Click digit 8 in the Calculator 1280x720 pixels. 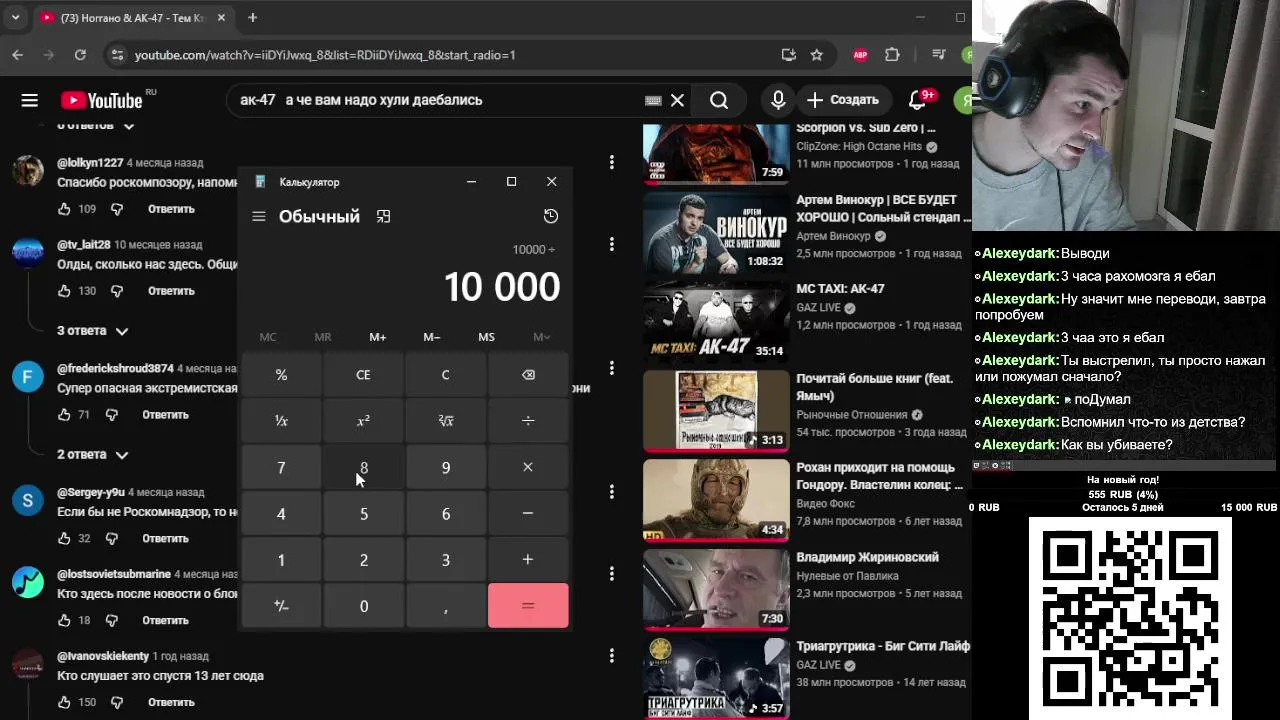363,467
